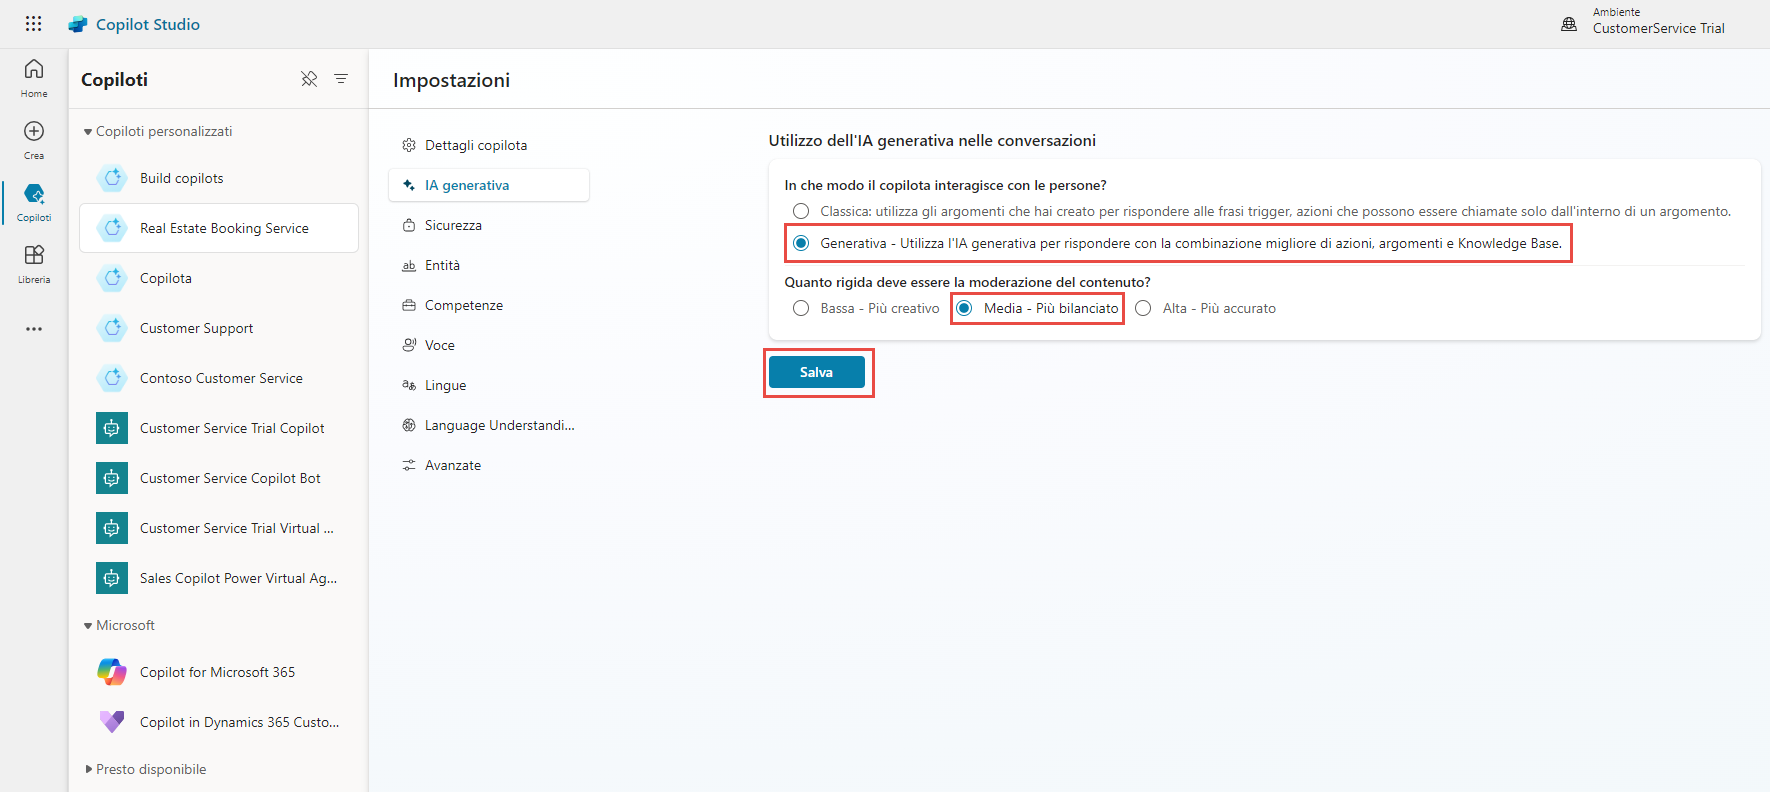Select the Classica interaction radio button

pyautogui.click(x=801, y=211)
